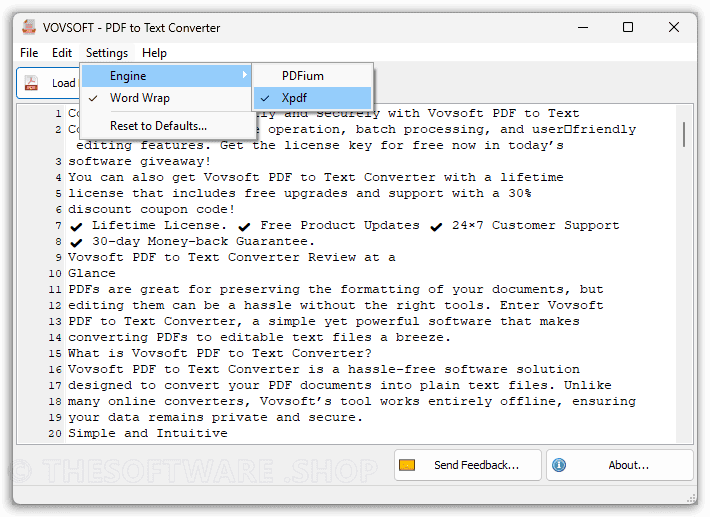Close the PDF to Text Converter window
Viewport: 710px width, 517px height.
[674, 28]
